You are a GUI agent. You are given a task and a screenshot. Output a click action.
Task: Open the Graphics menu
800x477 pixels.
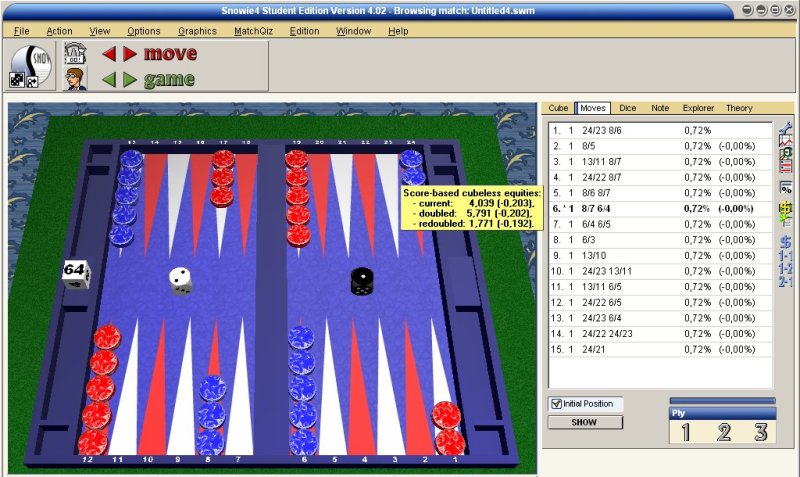(197, 31)
